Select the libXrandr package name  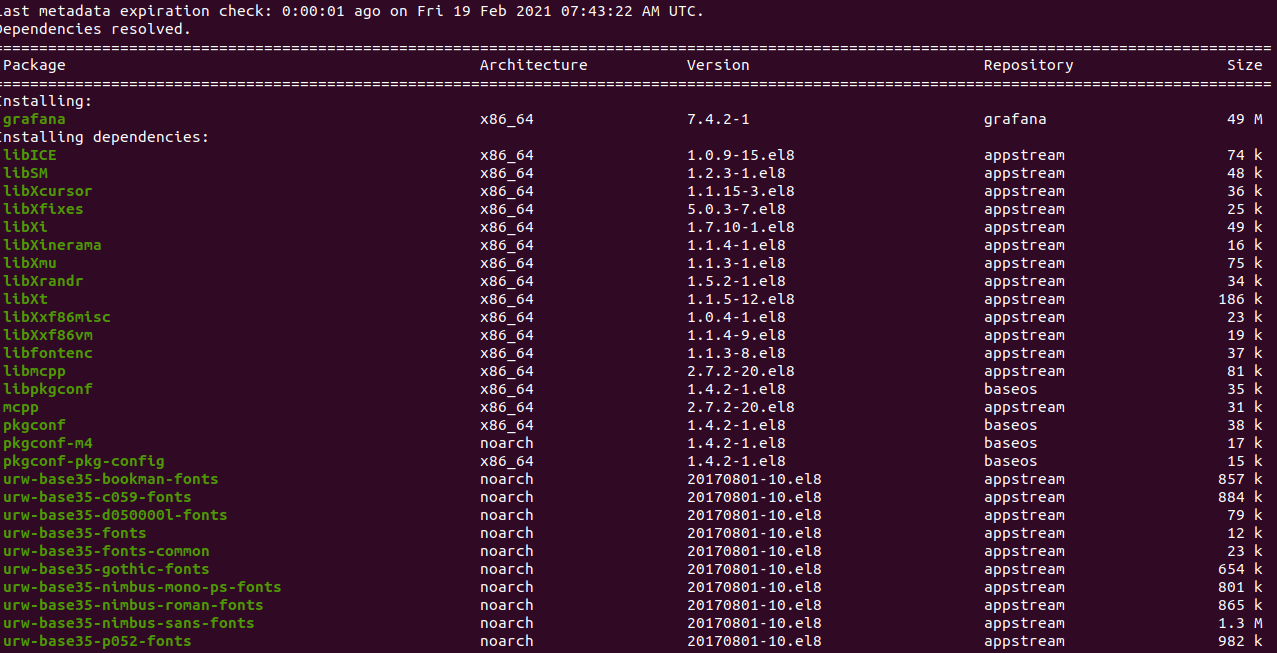click(43, 281)
